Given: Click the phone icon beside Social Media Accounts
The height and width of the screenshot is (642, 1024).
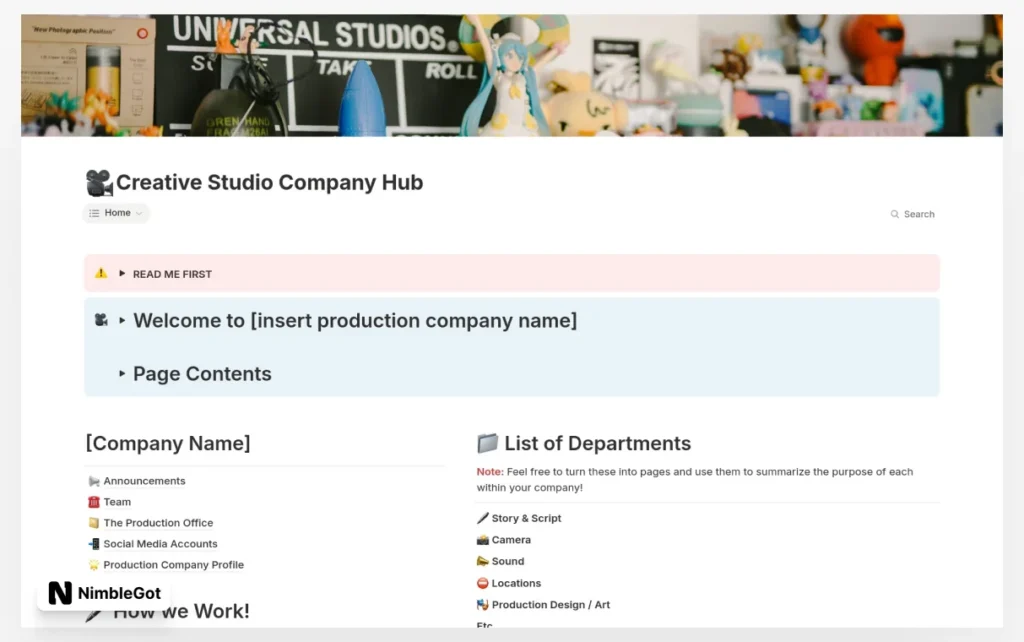Looking at the screenshot, I should (x=94, y=544).
